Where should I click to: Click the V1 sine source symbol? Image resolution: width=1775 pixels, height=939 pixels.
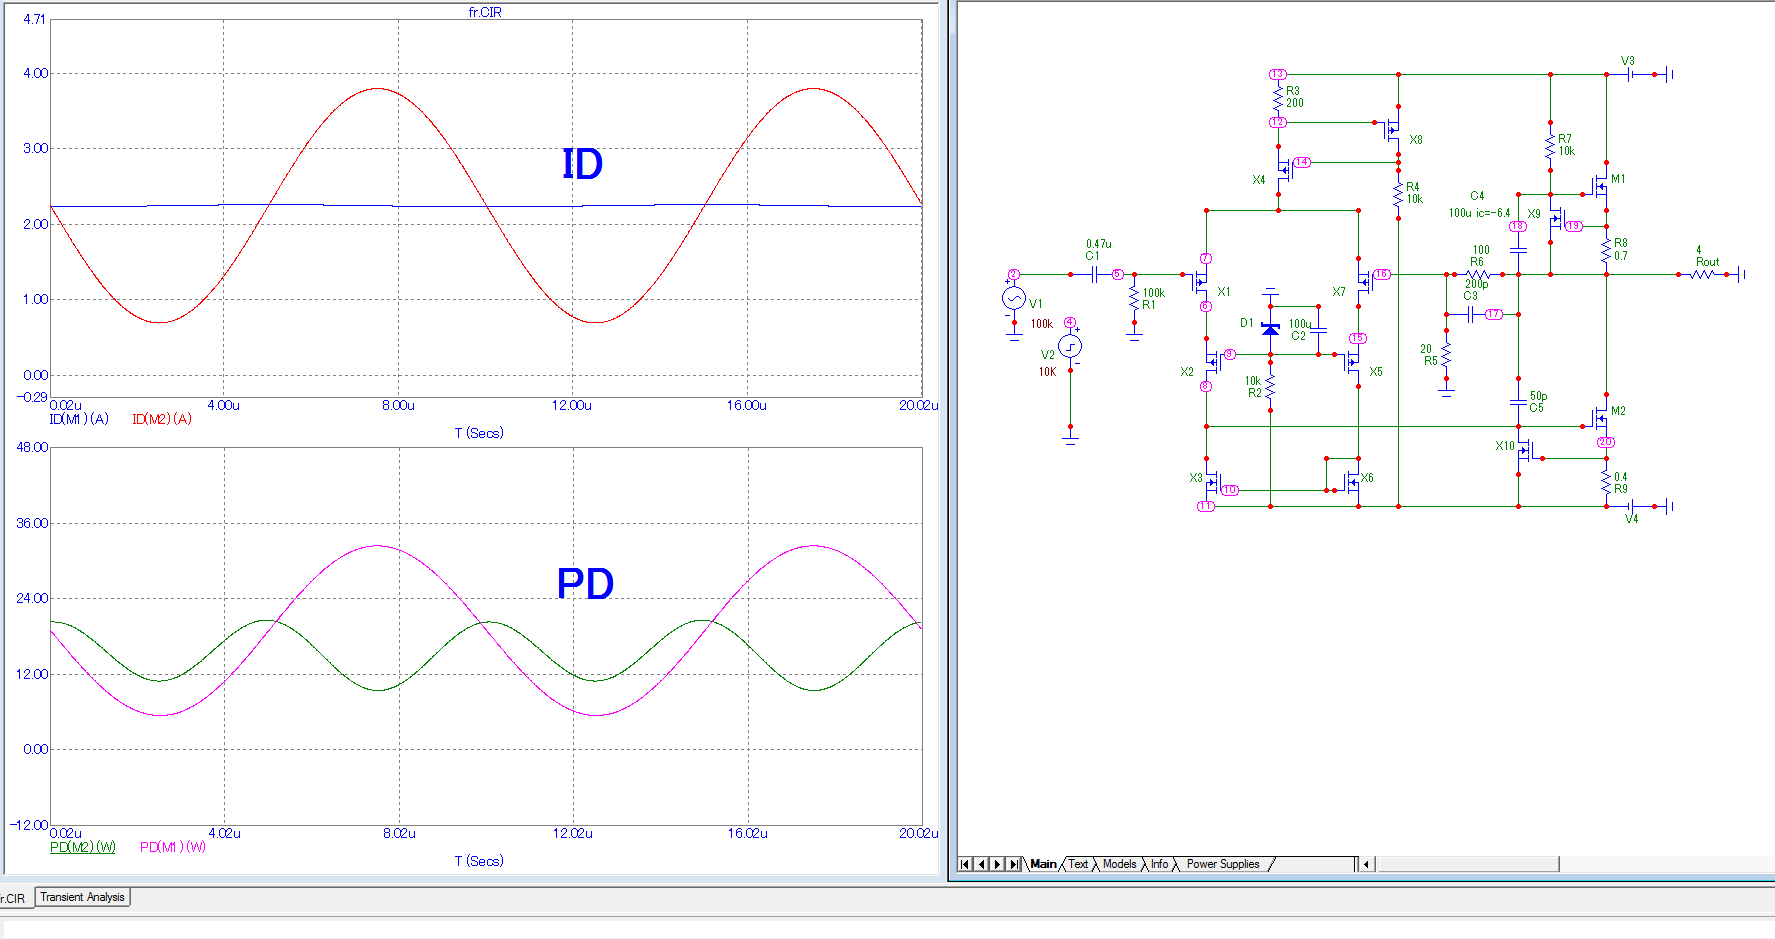pos(1013,298)
